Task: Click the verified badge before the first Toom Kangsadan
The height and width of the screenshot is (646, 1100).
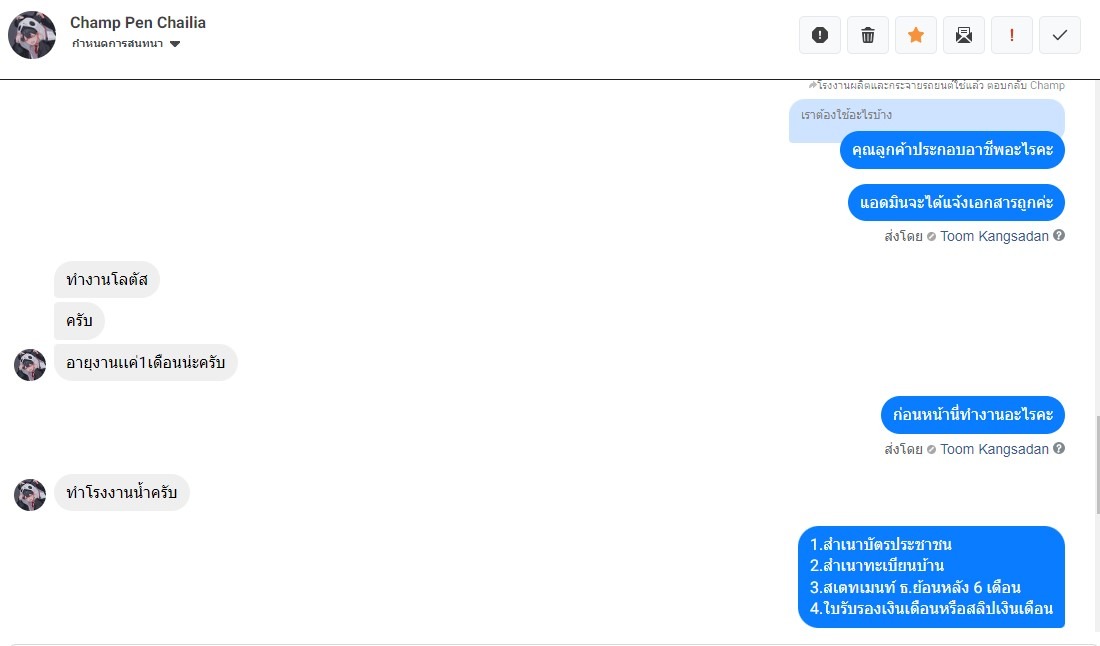Action: [931, 237]
